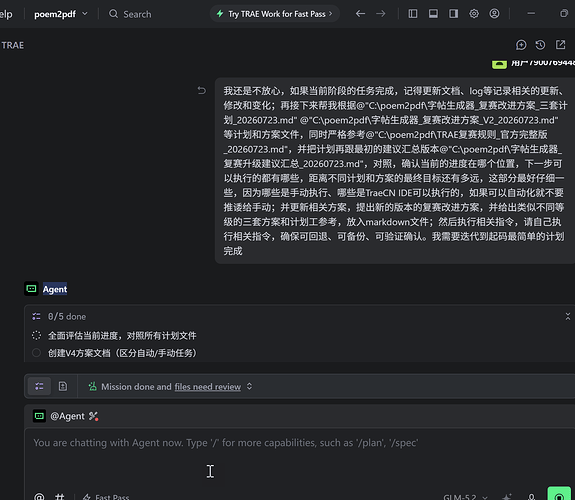575x500 pixels.
Task: Click the Agent avatar icon in response
Action: point(31,289)
